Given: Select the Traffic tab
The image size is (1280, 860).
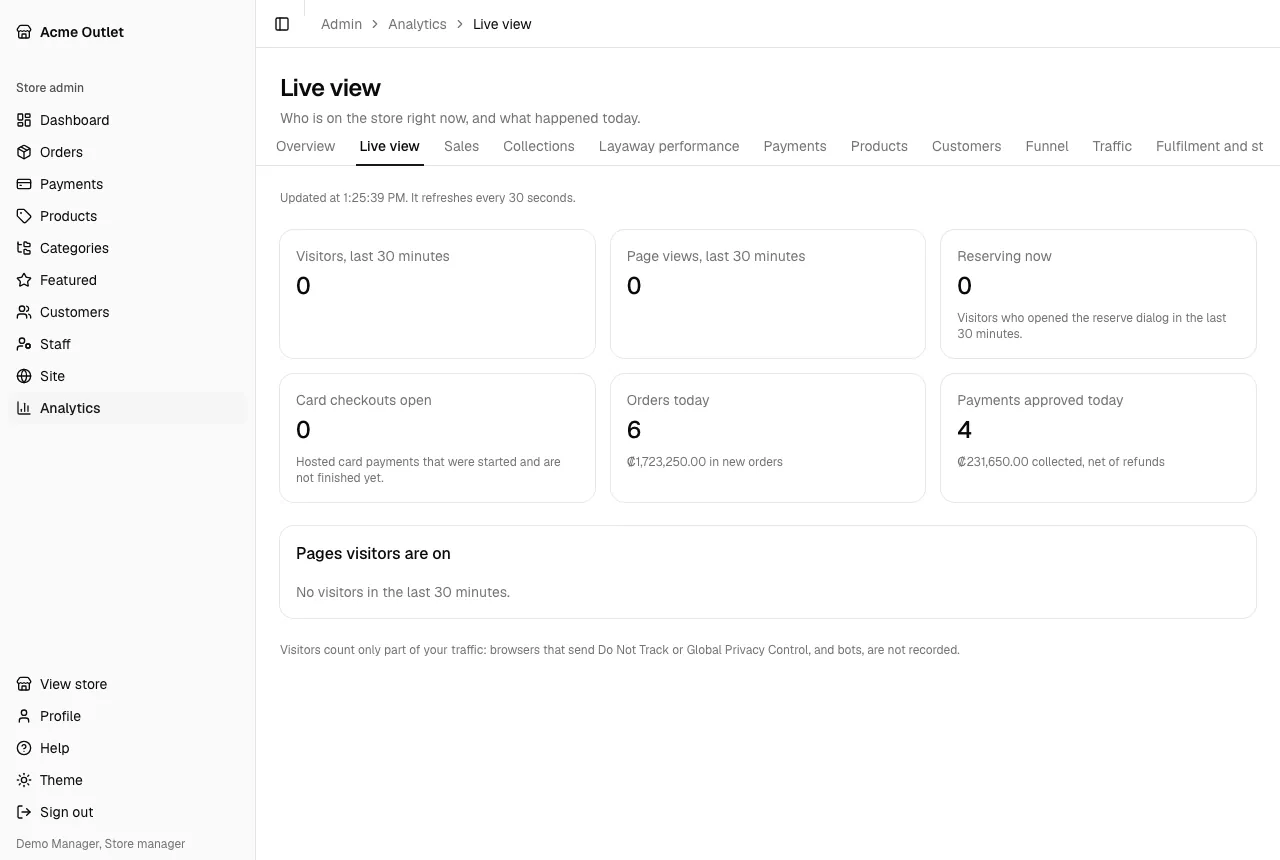Looking at the screenshot, I should [x=1112, y=146].
